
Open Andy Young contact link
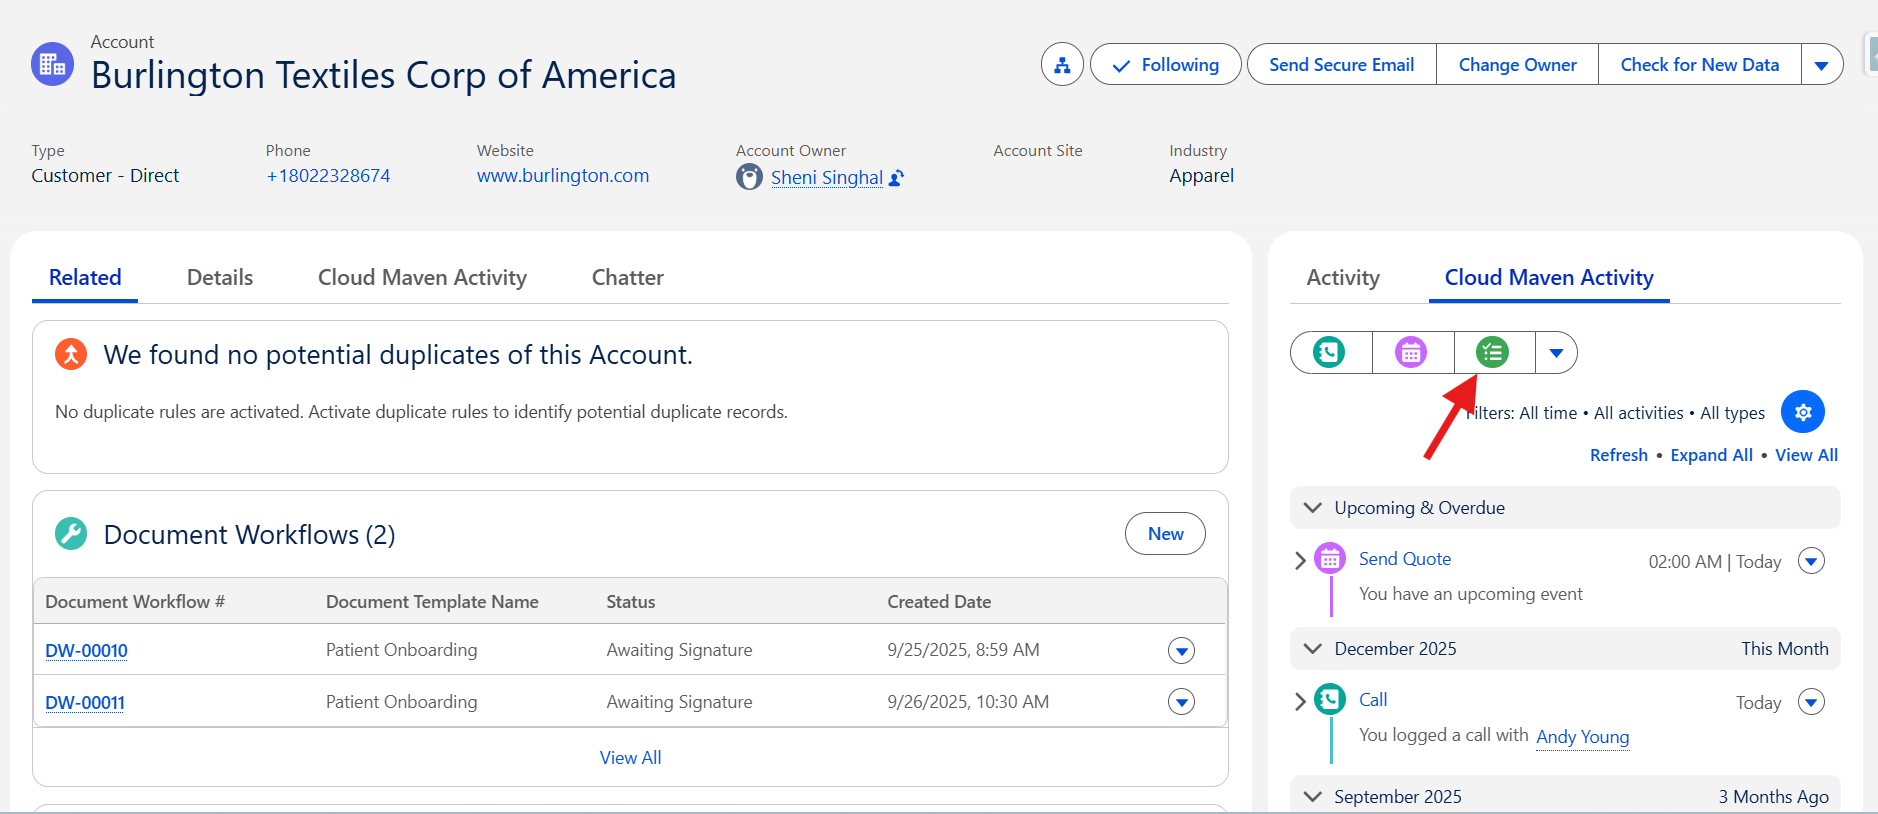[x=1583, y=737]
